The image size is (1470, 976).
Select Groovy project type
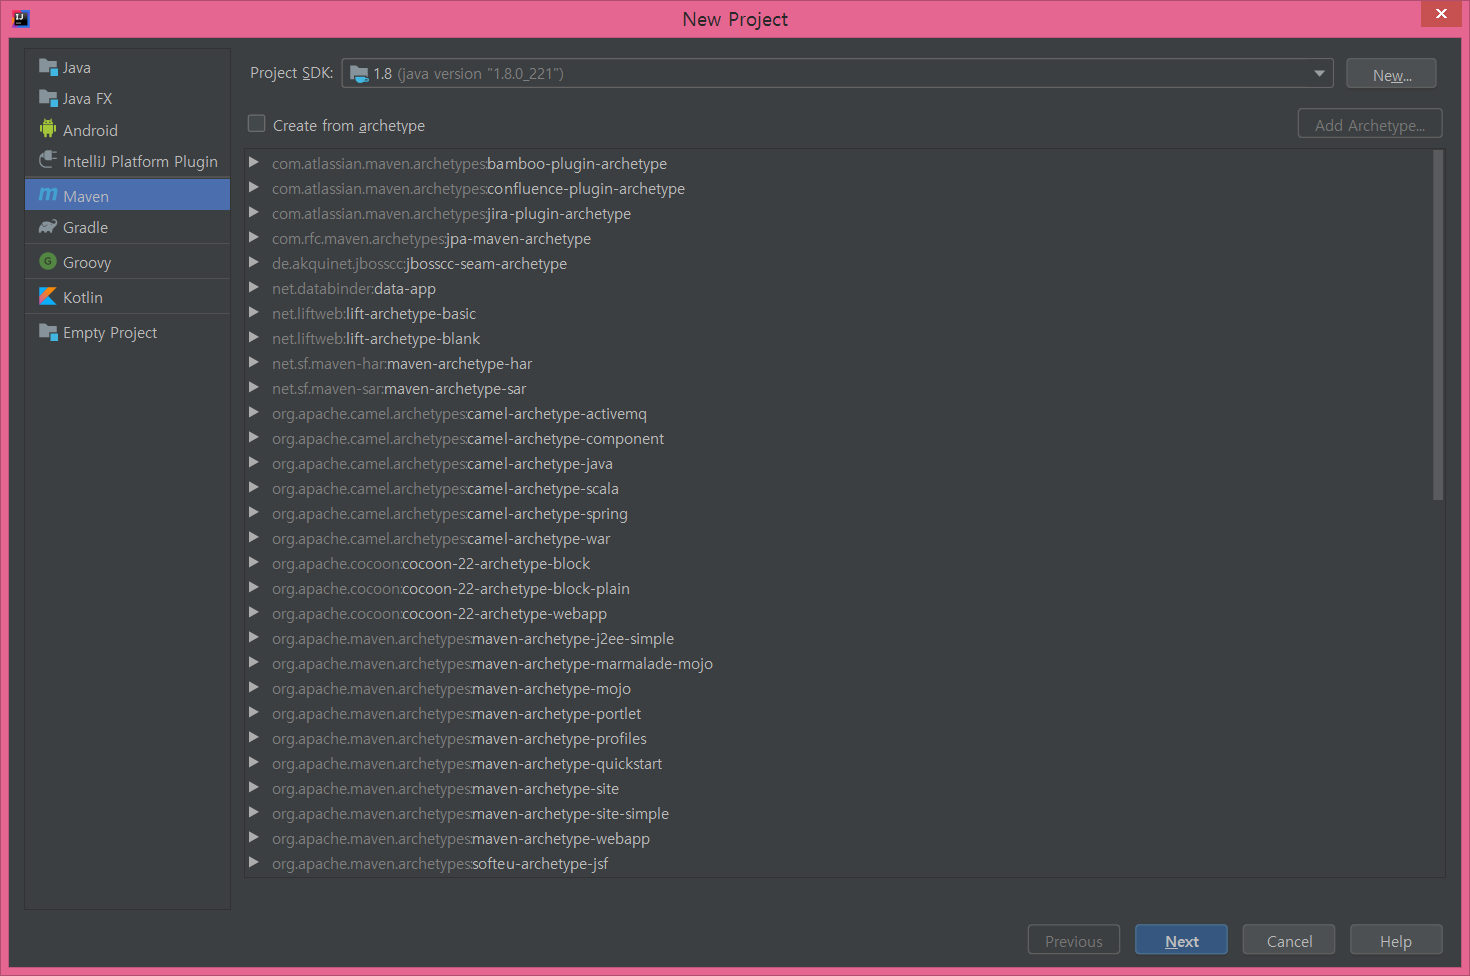(127, 262)
